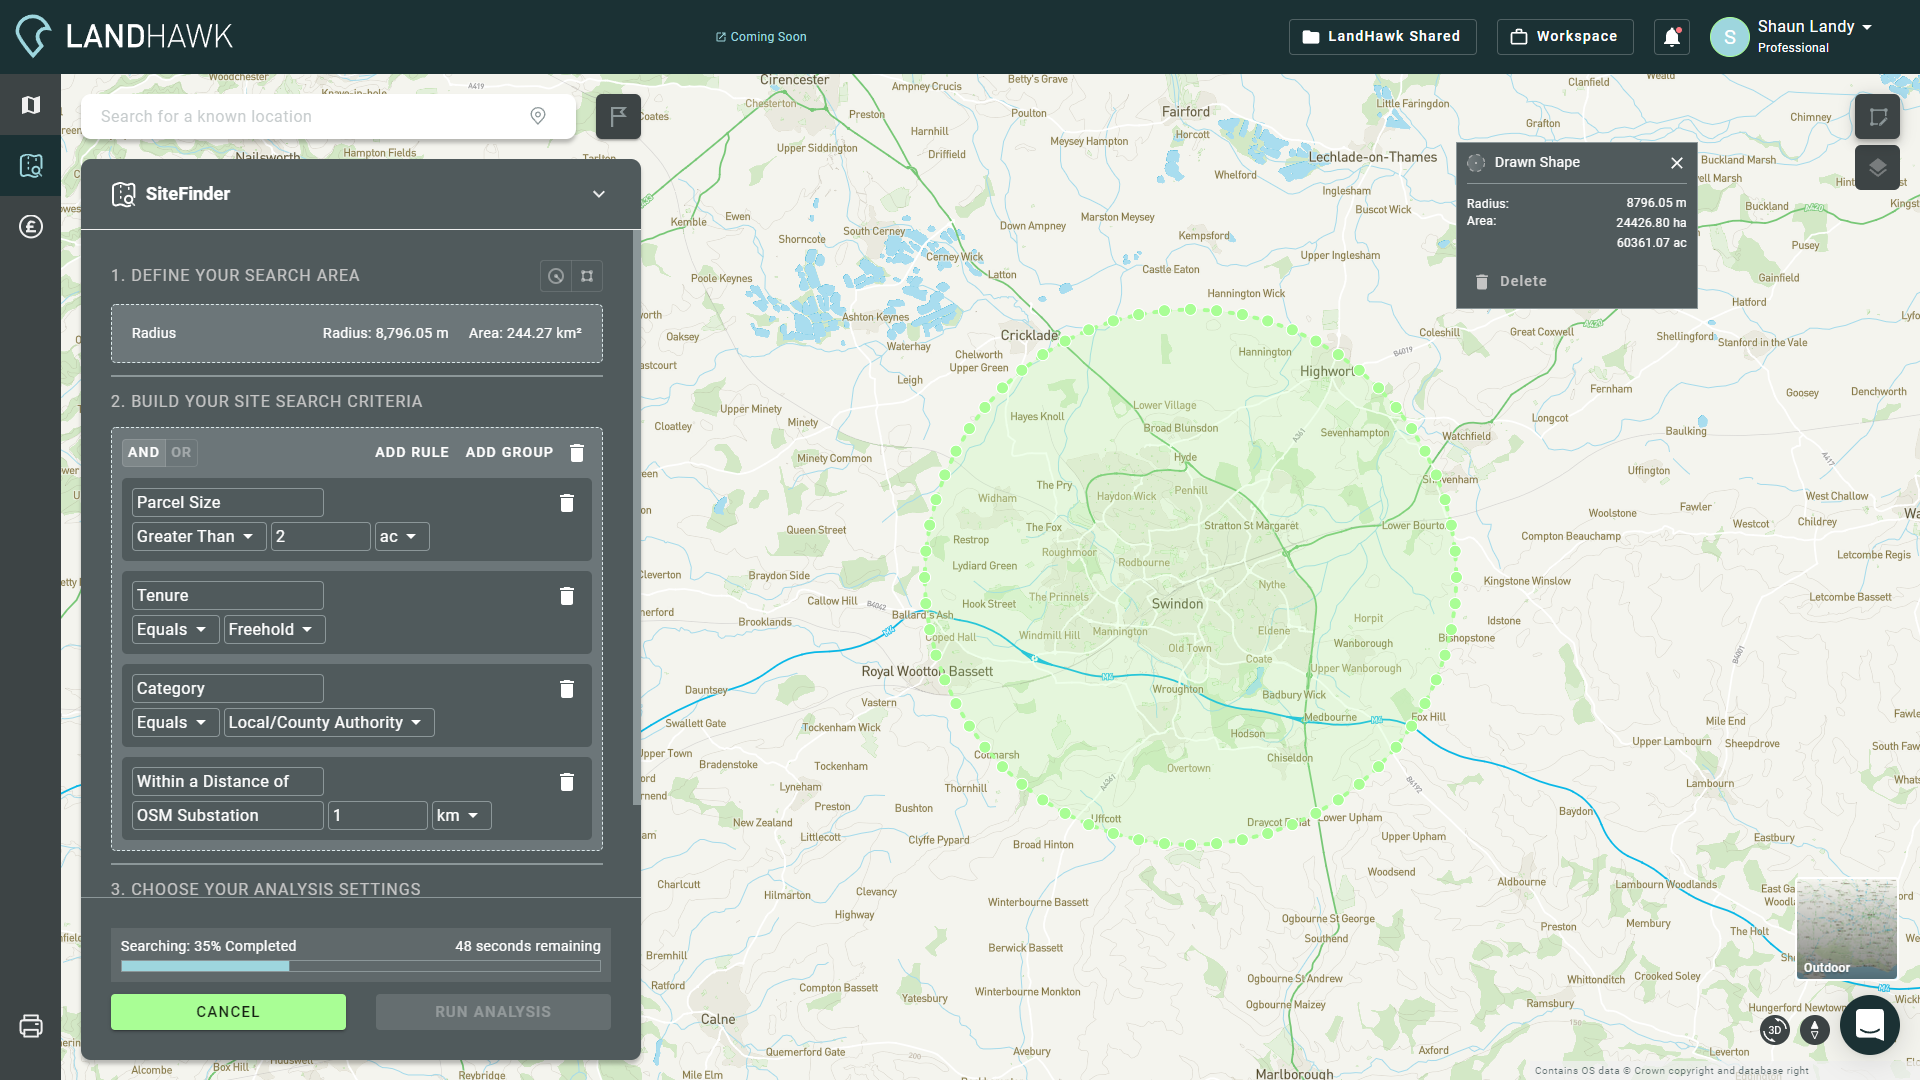Delete the drawn shape
The width and height of the screenshot is (1920, 1080).
coord(1511,282)
